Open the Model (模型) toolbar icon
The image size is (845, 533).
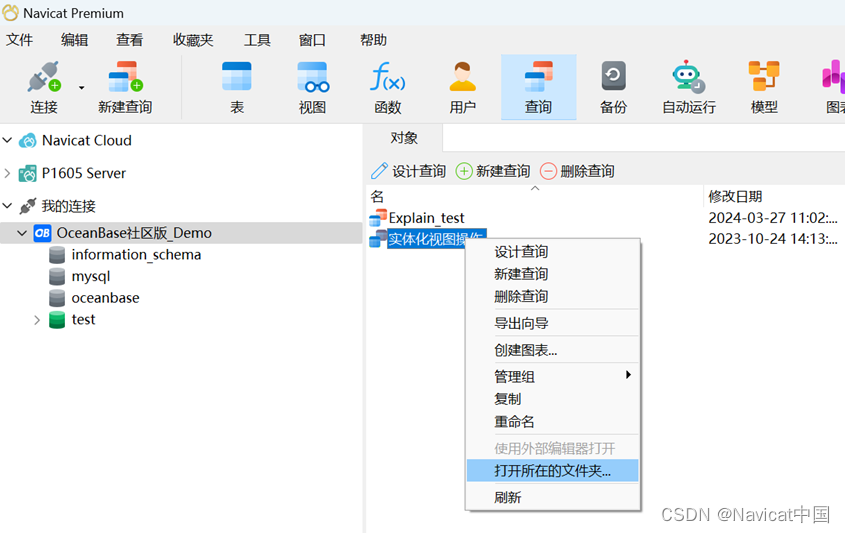(764, 76)
